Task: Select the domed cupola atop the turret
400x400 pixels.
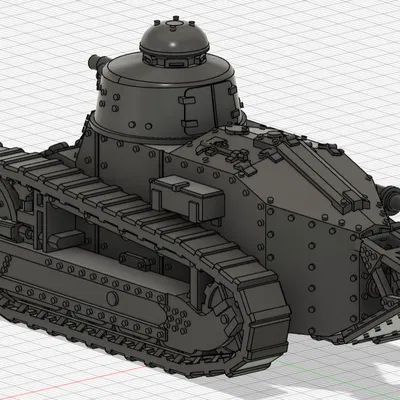Action: (175, 41)
